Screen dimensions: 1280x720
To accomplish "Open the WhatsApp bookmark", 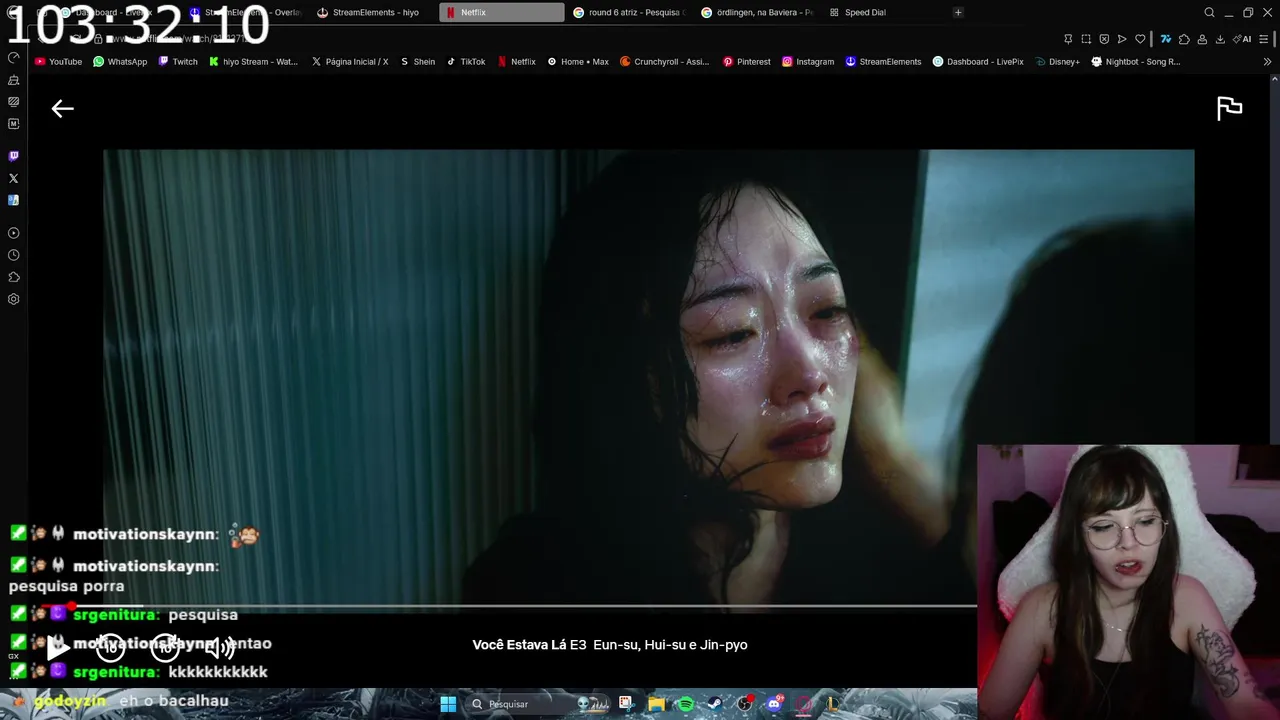I will click(x=120, y=61).
